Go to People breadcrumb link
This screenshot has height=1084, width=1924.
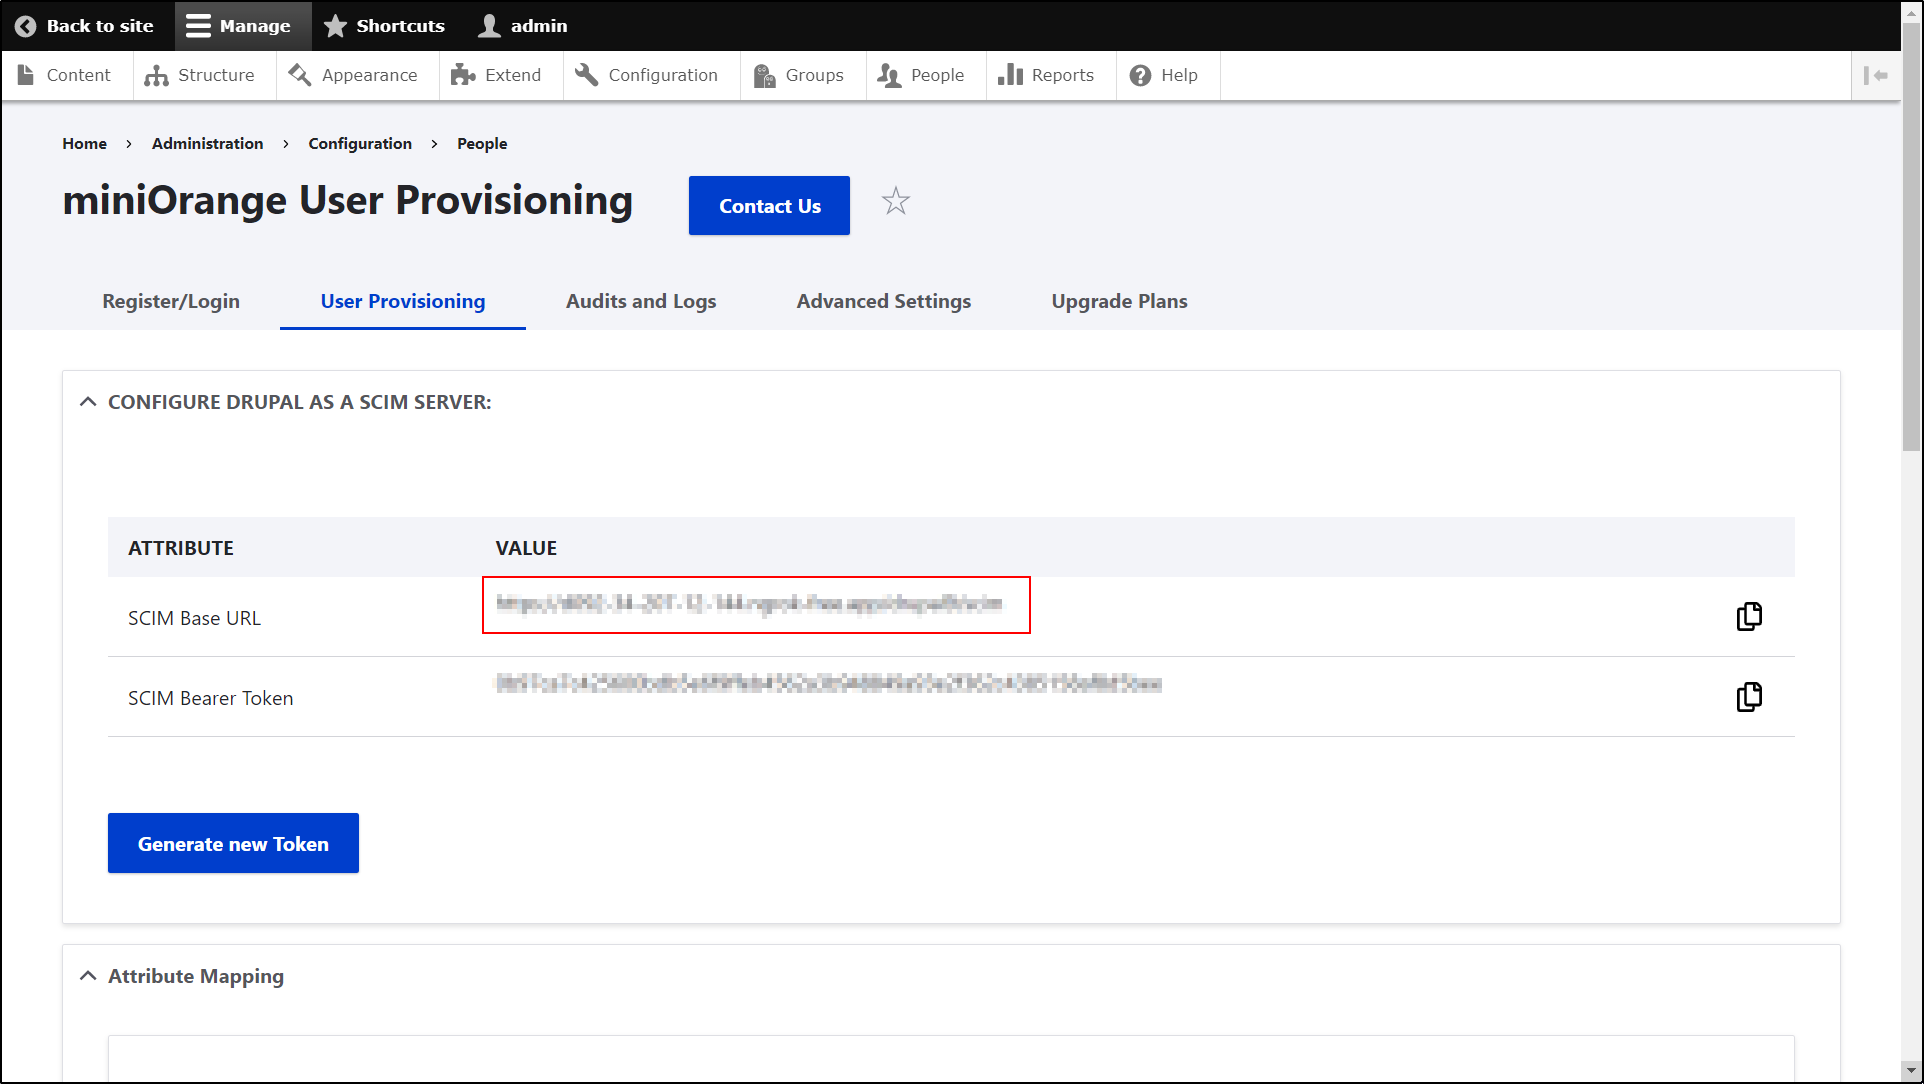(x=482, y=144)
